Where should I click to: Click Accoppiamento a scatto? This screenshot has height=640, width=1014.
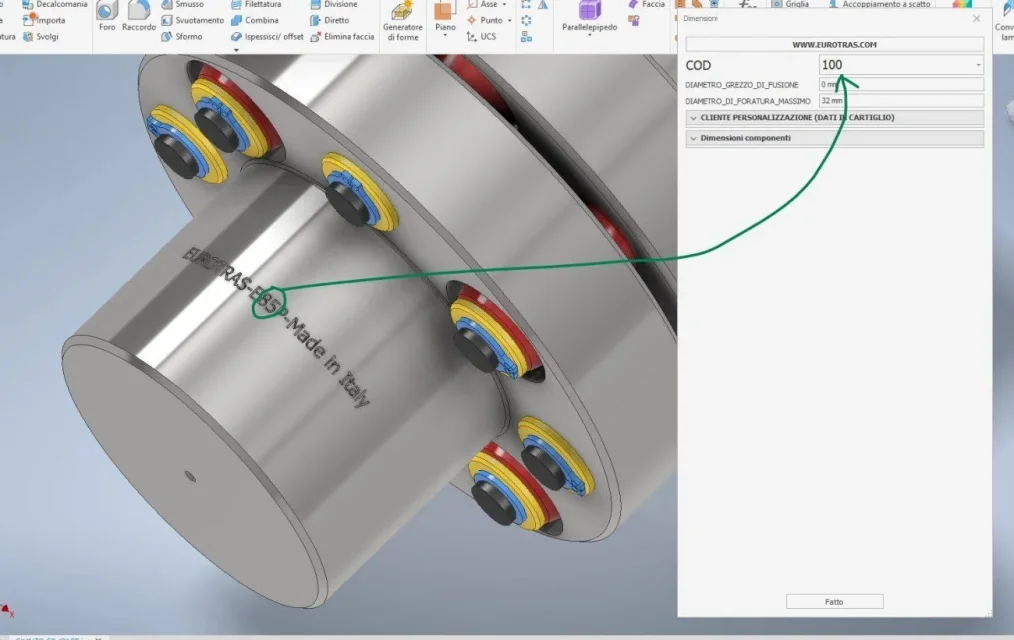(x=879, y=4)
